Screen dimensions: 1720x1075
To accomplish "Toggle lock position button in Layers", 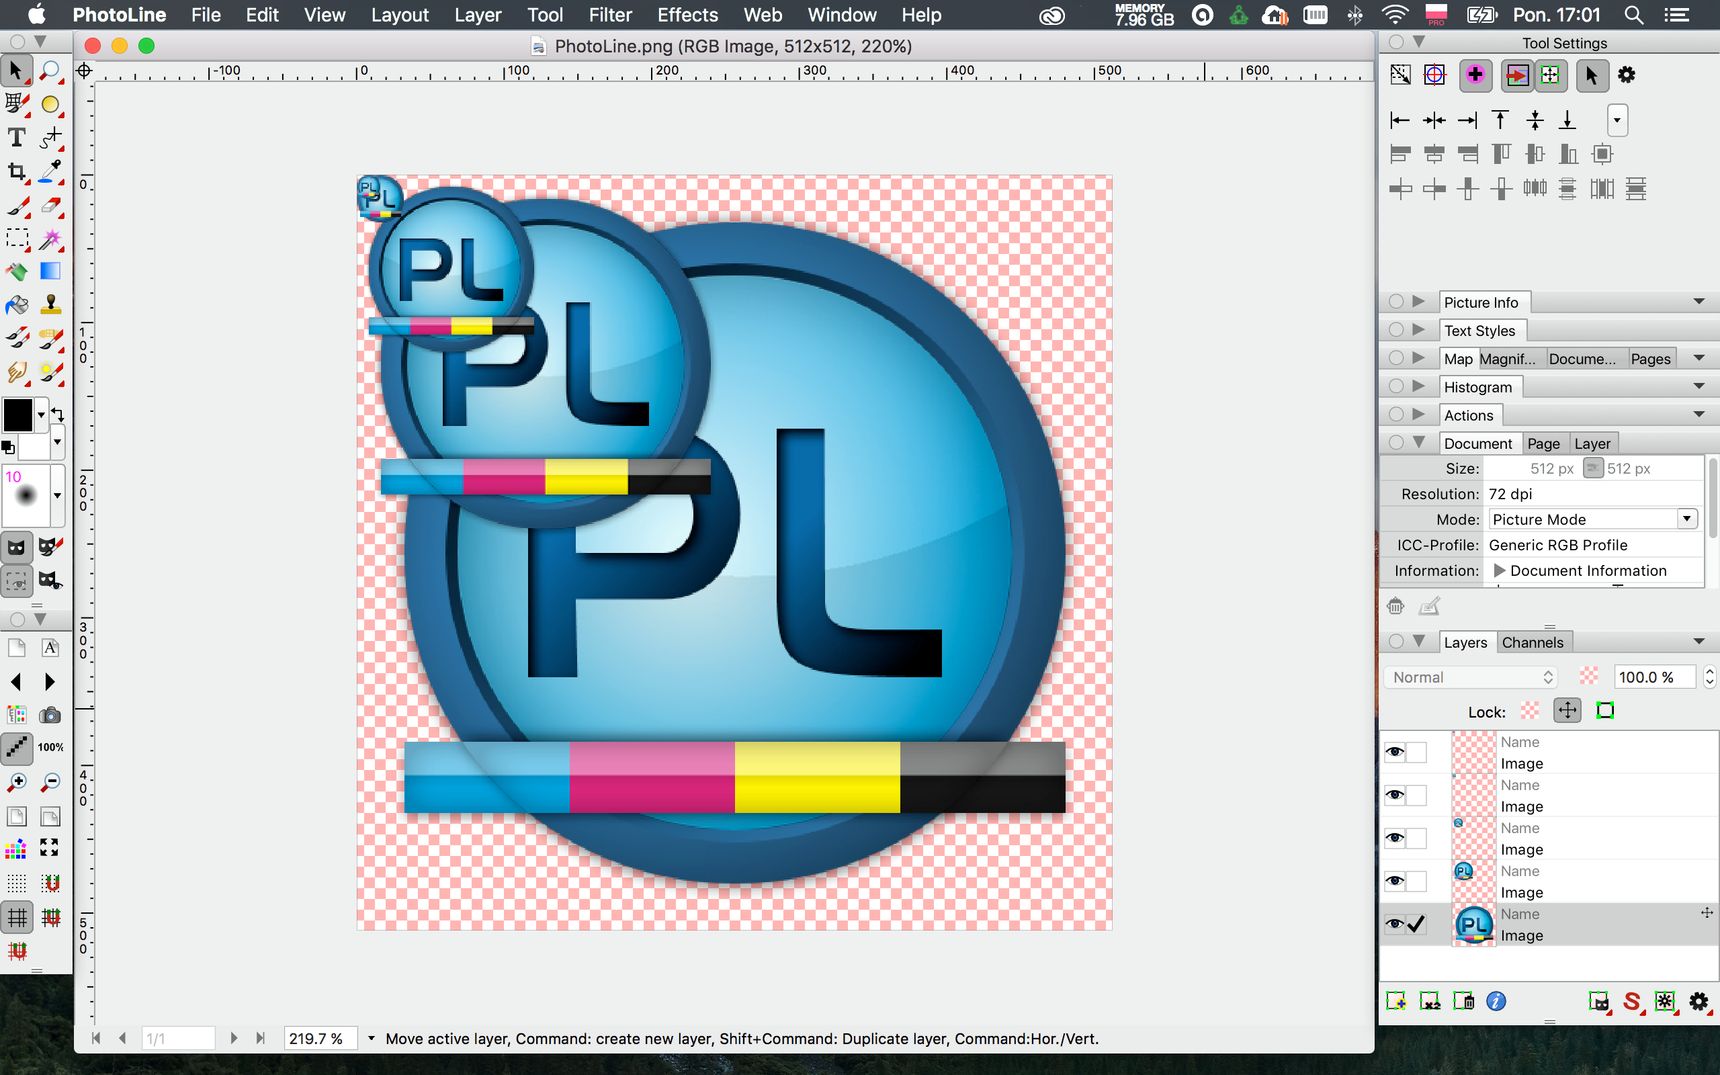I will coord(1567,710).
